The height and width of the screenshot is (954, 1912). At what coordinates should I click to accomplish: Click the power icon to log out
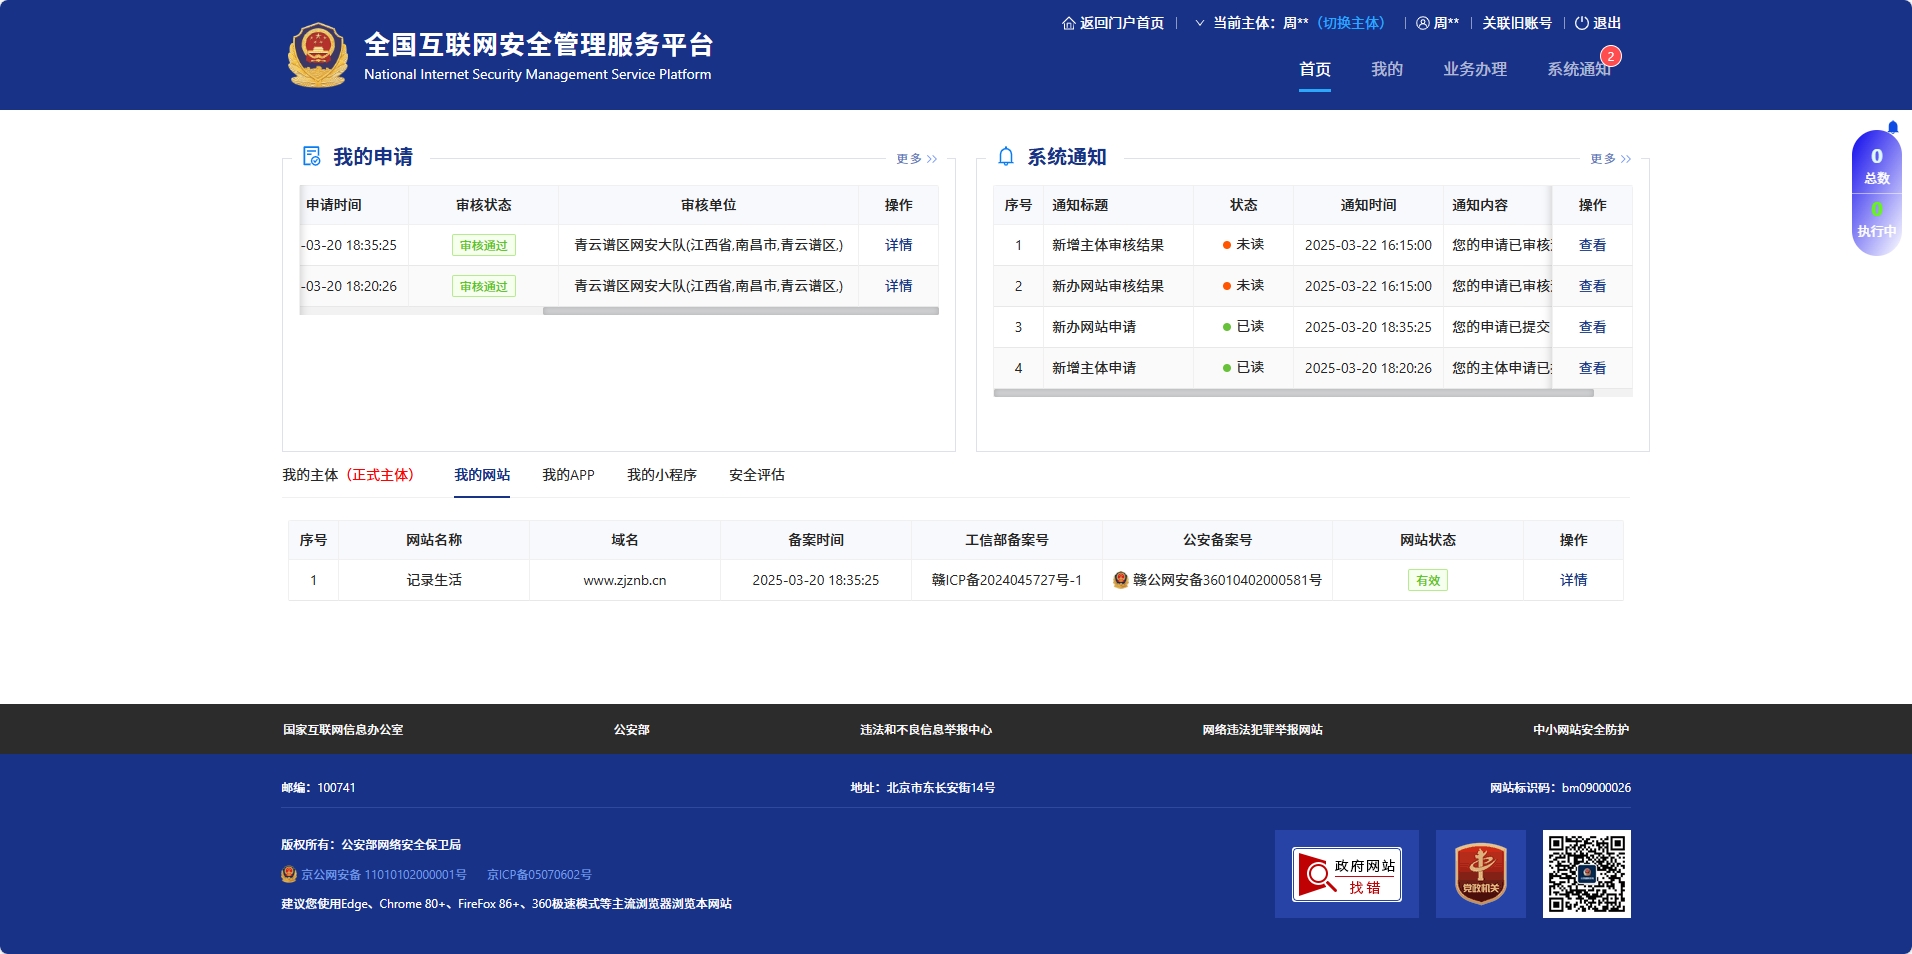[1581, 23]
